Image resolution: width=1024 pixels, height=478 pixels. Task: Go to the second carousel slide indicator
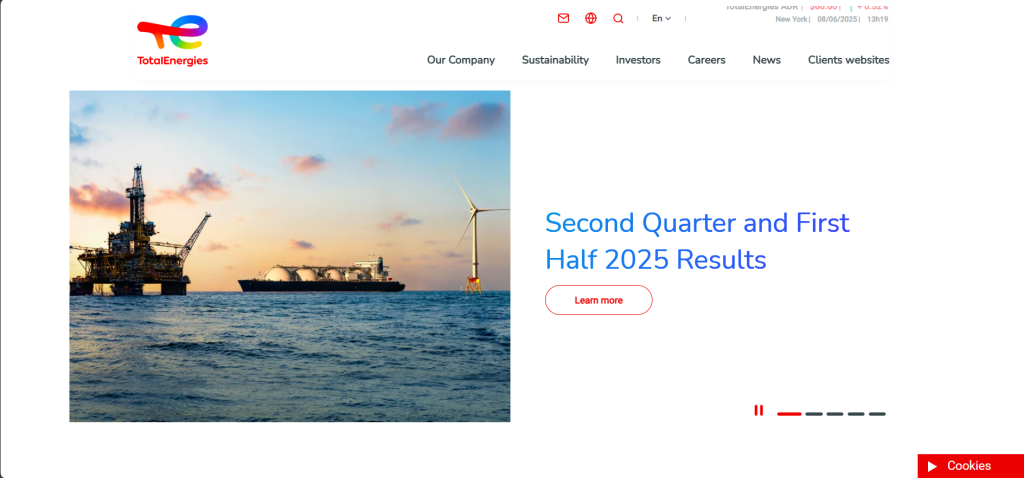pyautogui.click(x=814, y=414)
